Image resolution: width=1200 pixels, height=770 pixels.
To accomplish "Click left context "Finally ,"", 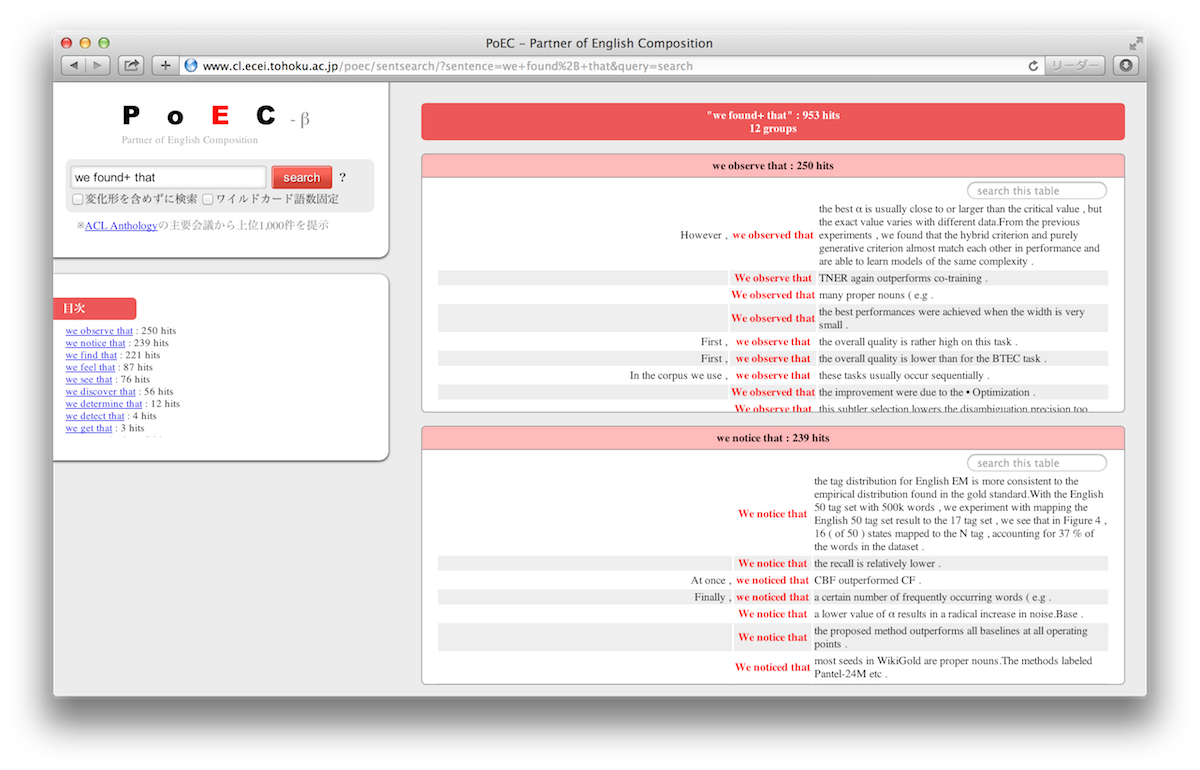I will tap(711, 597).
